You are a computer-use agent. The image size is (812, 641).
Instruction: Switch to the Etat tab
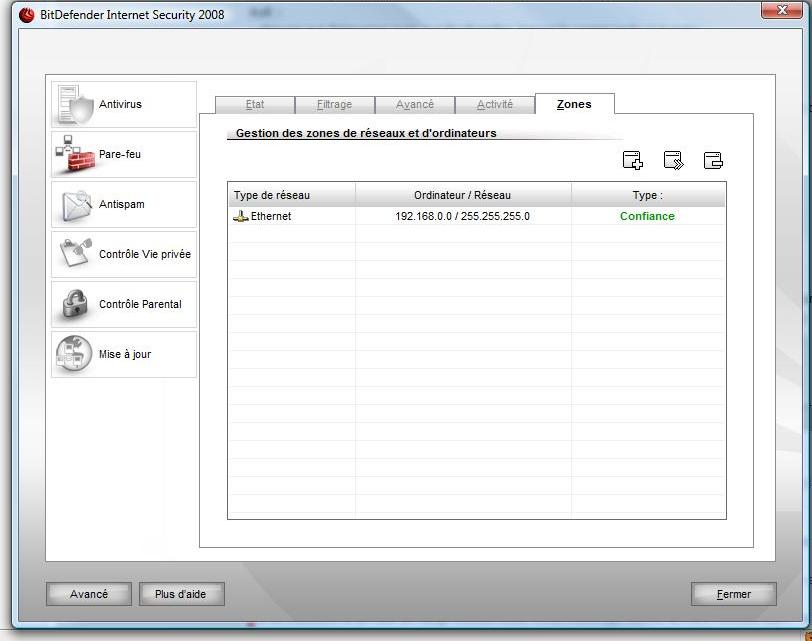[x=255, y=105]
